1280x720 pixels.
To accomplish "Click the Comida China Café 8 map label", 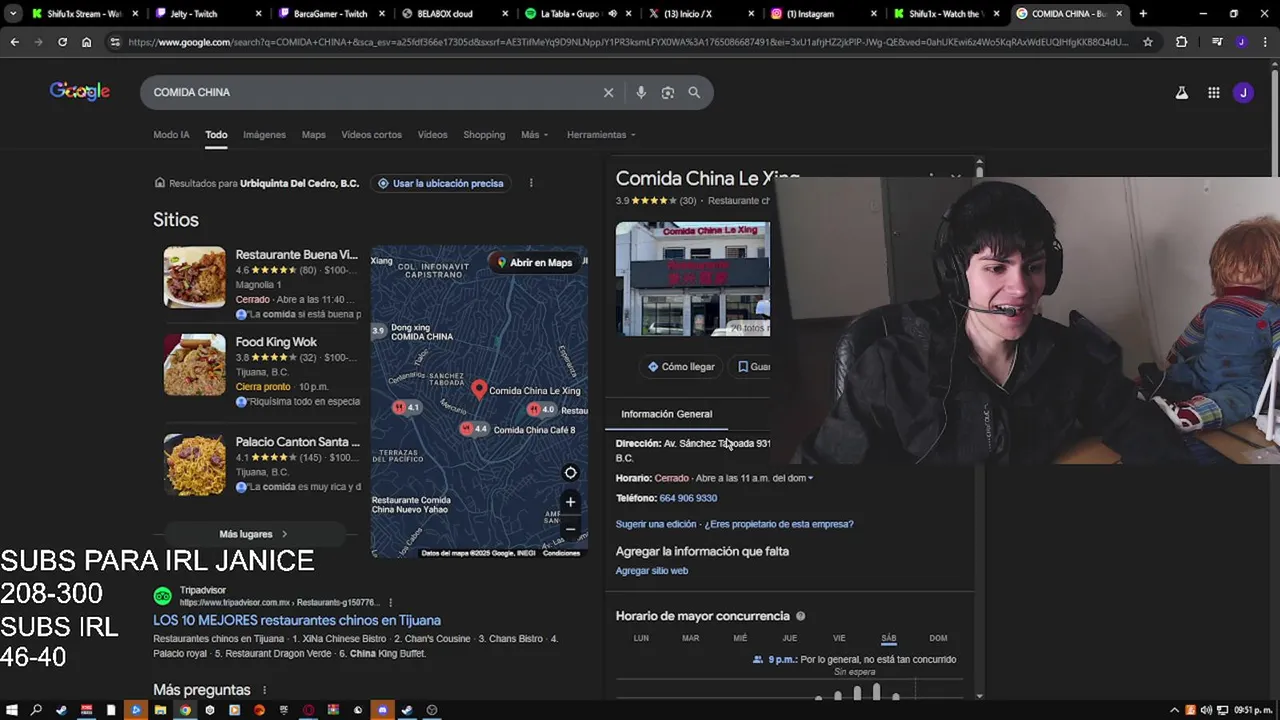I will pos(534,430).
